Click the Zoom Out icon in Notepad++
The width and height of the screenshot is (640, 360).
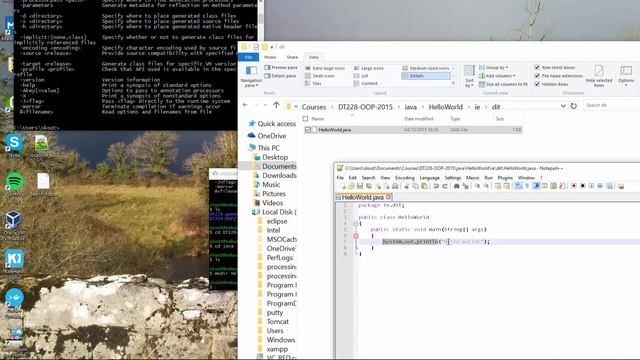[487, 186]
